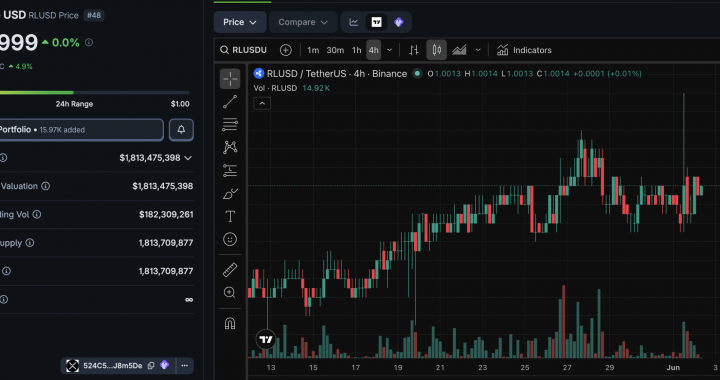Image resolution: width=720 pixels, height=380 pixels.
Task: Select the XABCD pattern tool
Action: tap(230, 147)
